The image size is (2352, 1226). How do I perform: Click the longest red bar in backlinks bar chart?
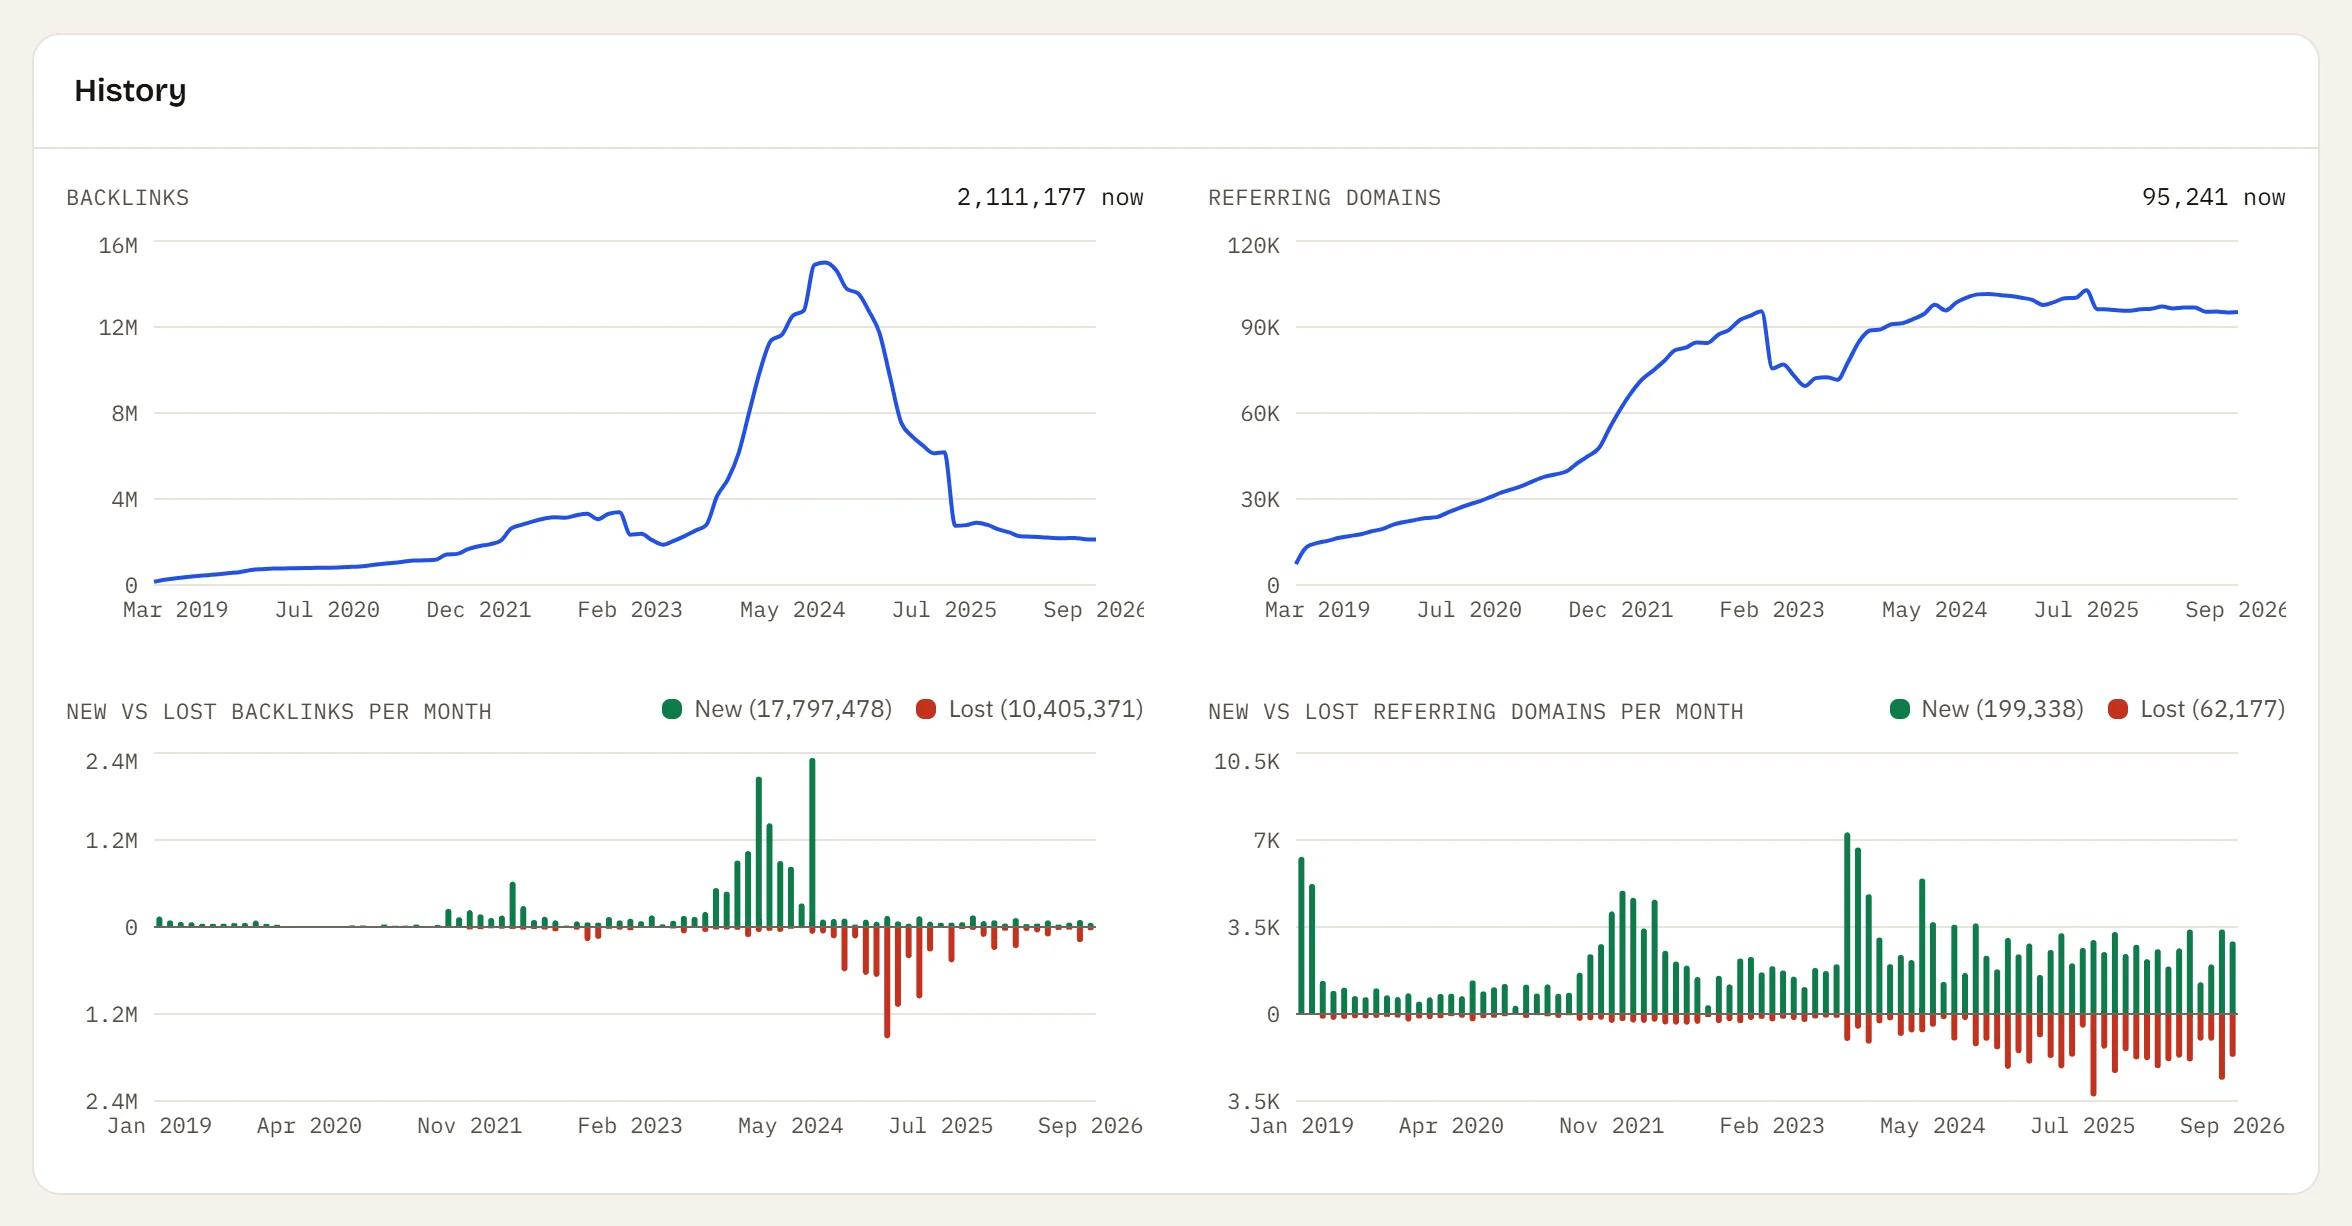(x=887, y=982)
